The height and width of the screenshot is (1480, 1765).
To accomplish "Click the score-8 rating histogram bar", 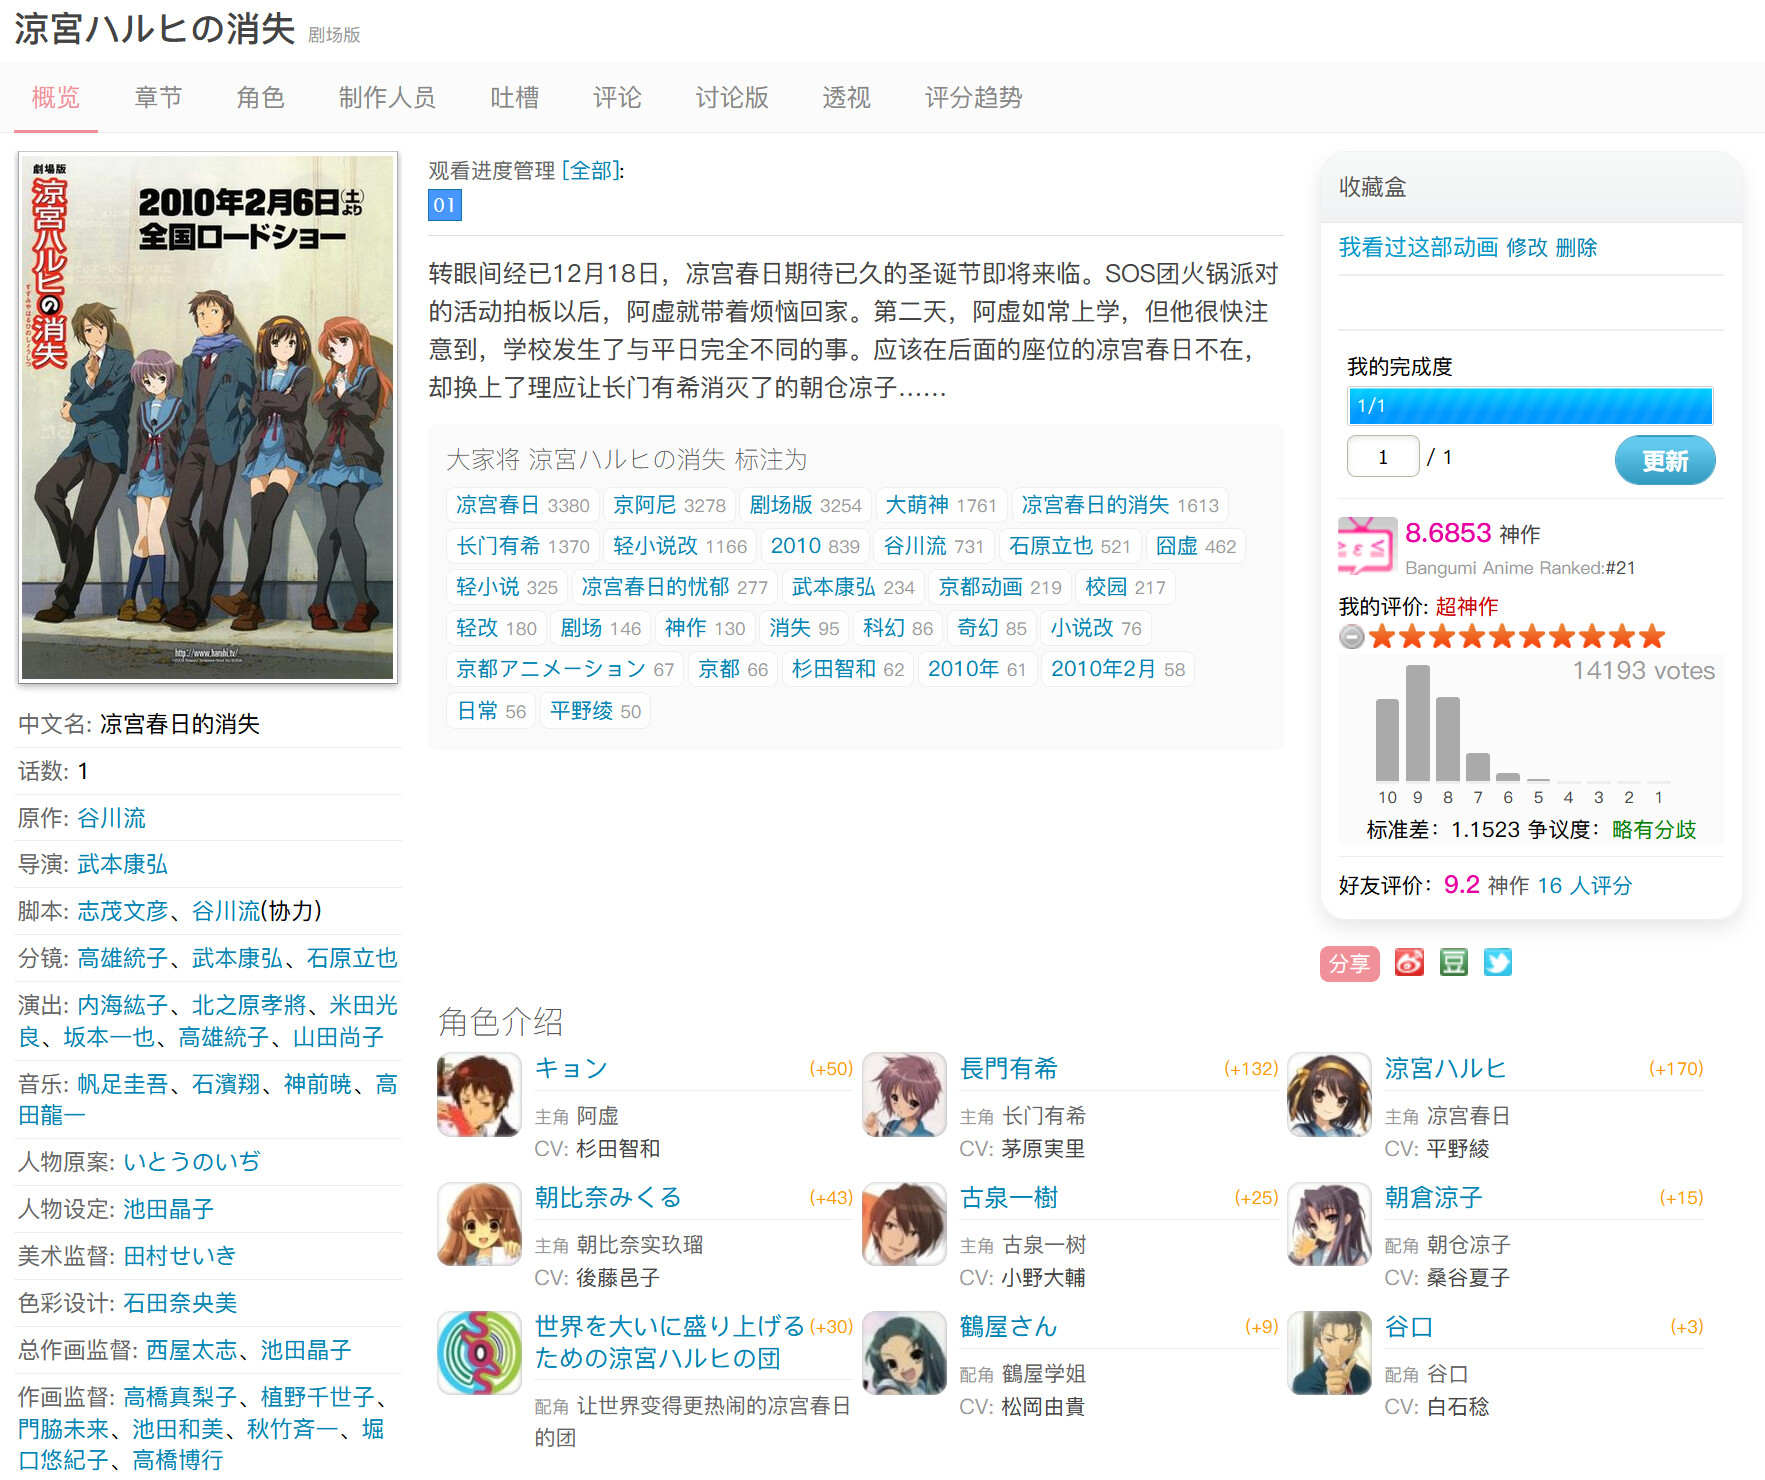I will point(1447,739).
